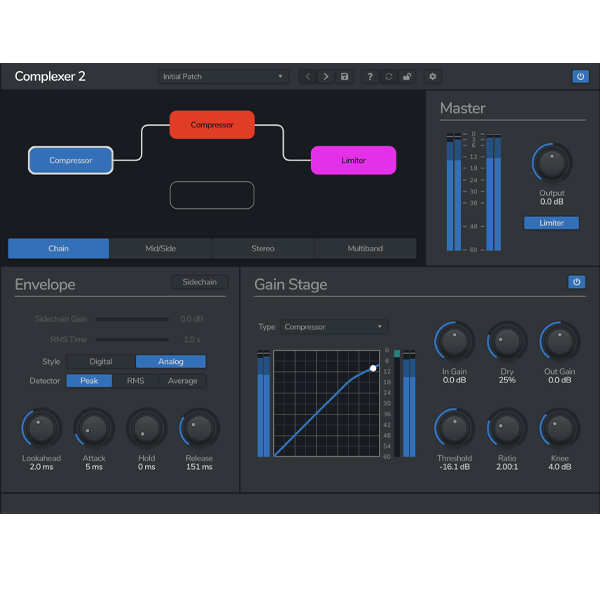Select the magenta Limiter node
The image size is (600, 600).
click(354, 160)
